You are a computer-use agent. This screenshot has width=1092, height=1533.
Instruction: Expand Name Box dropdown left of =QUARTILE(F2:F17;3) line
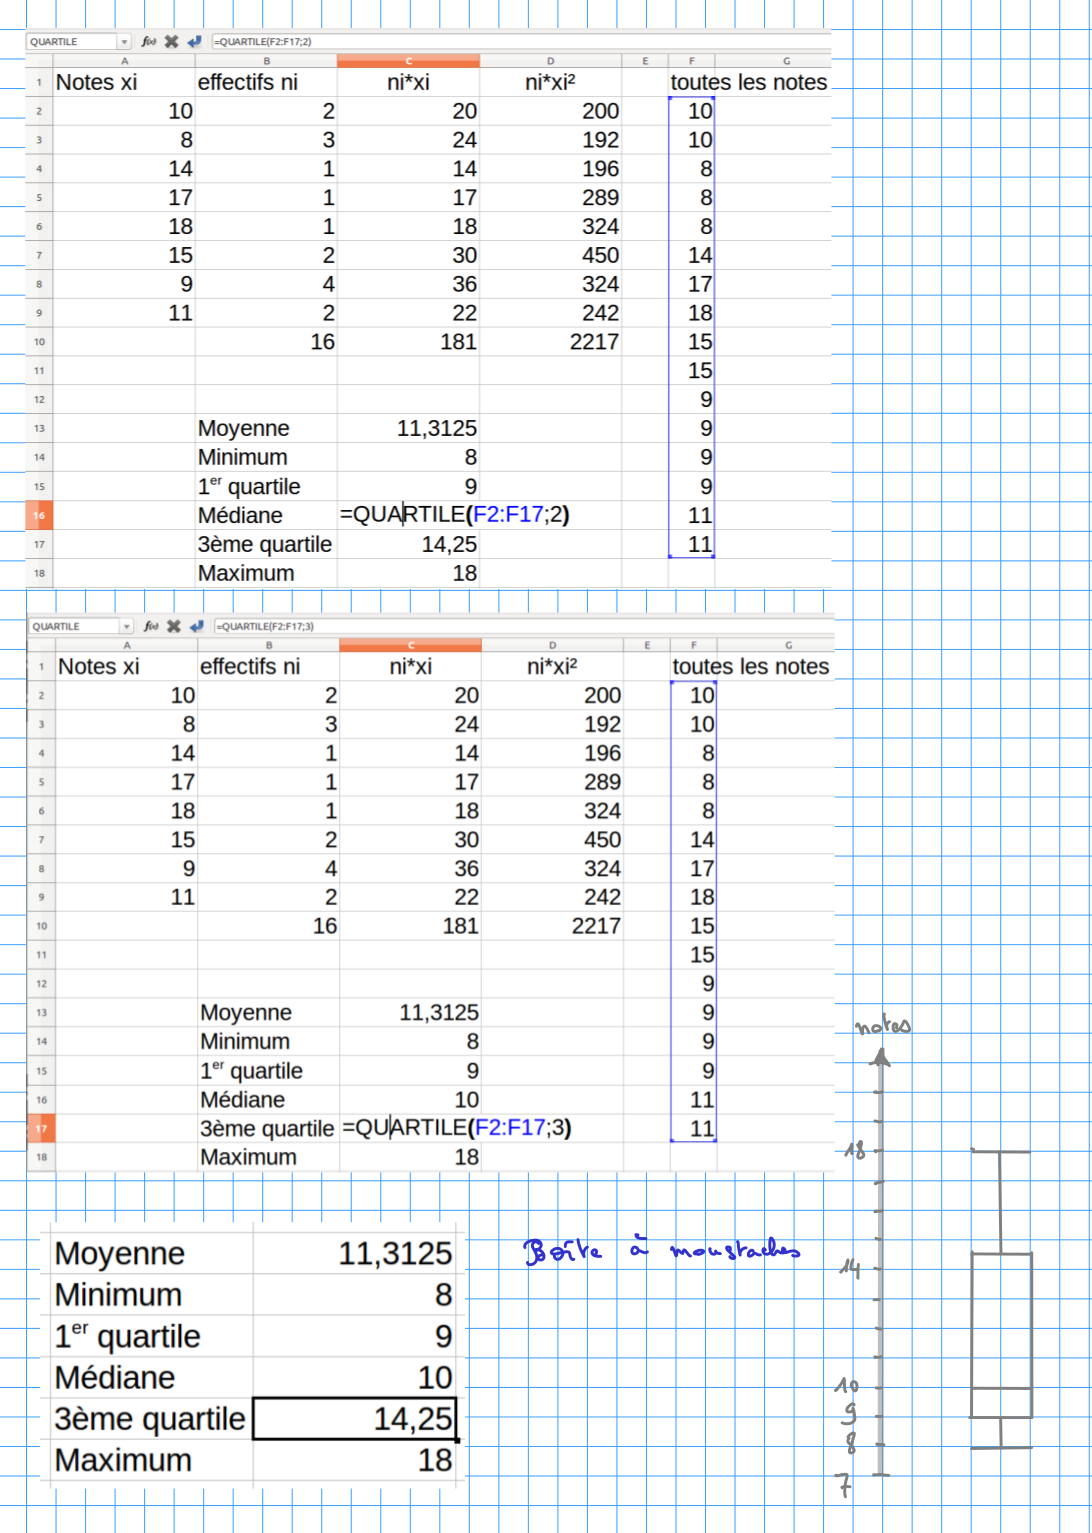click(126, 626)
